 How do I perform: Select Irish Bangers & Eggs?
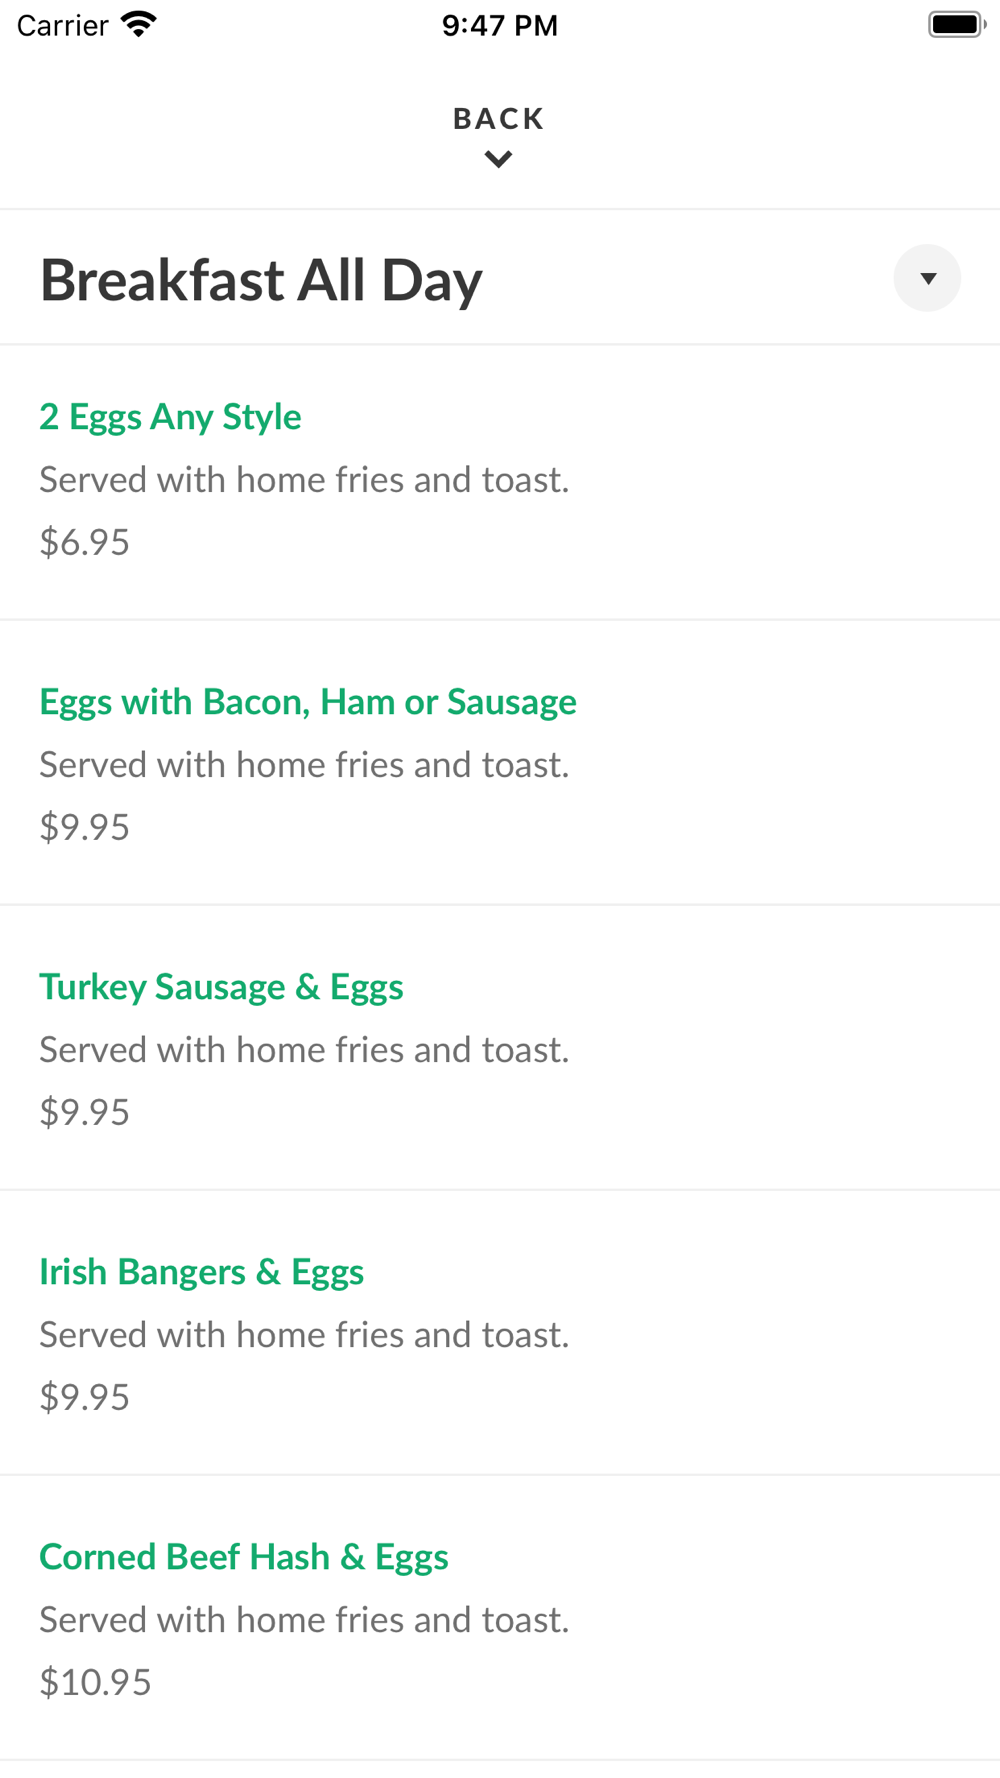tap(201, 1271)
